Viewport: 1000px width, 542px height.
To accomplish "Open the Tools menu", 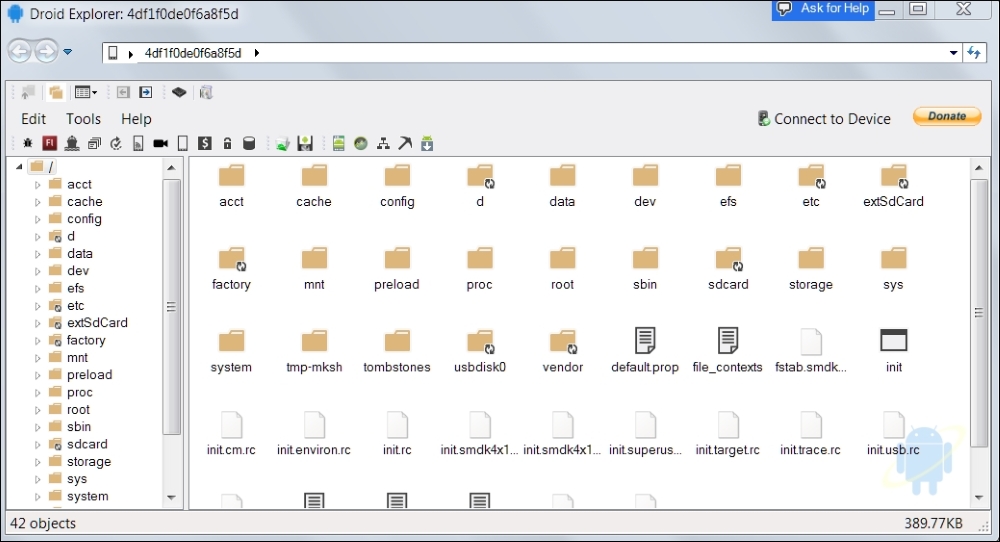I will pos(84,119).
